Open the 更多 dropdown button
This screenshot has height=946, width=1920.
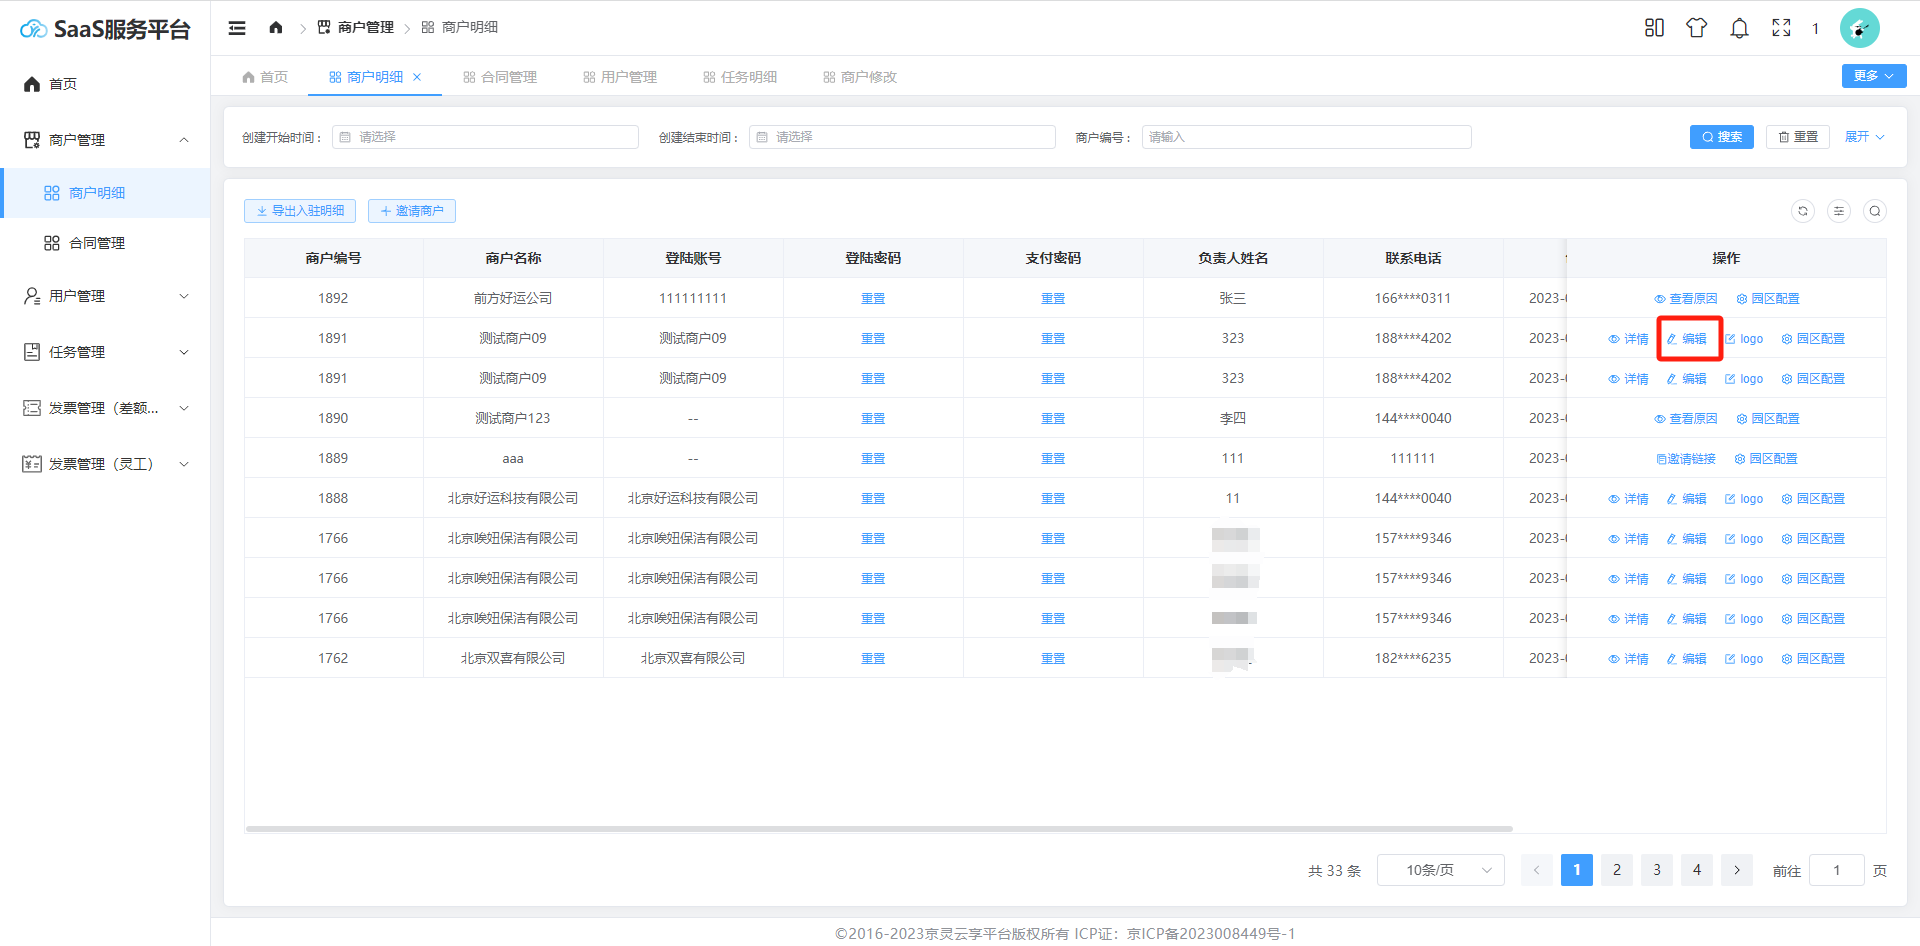pyautogui.click(x=1873, y=76)
